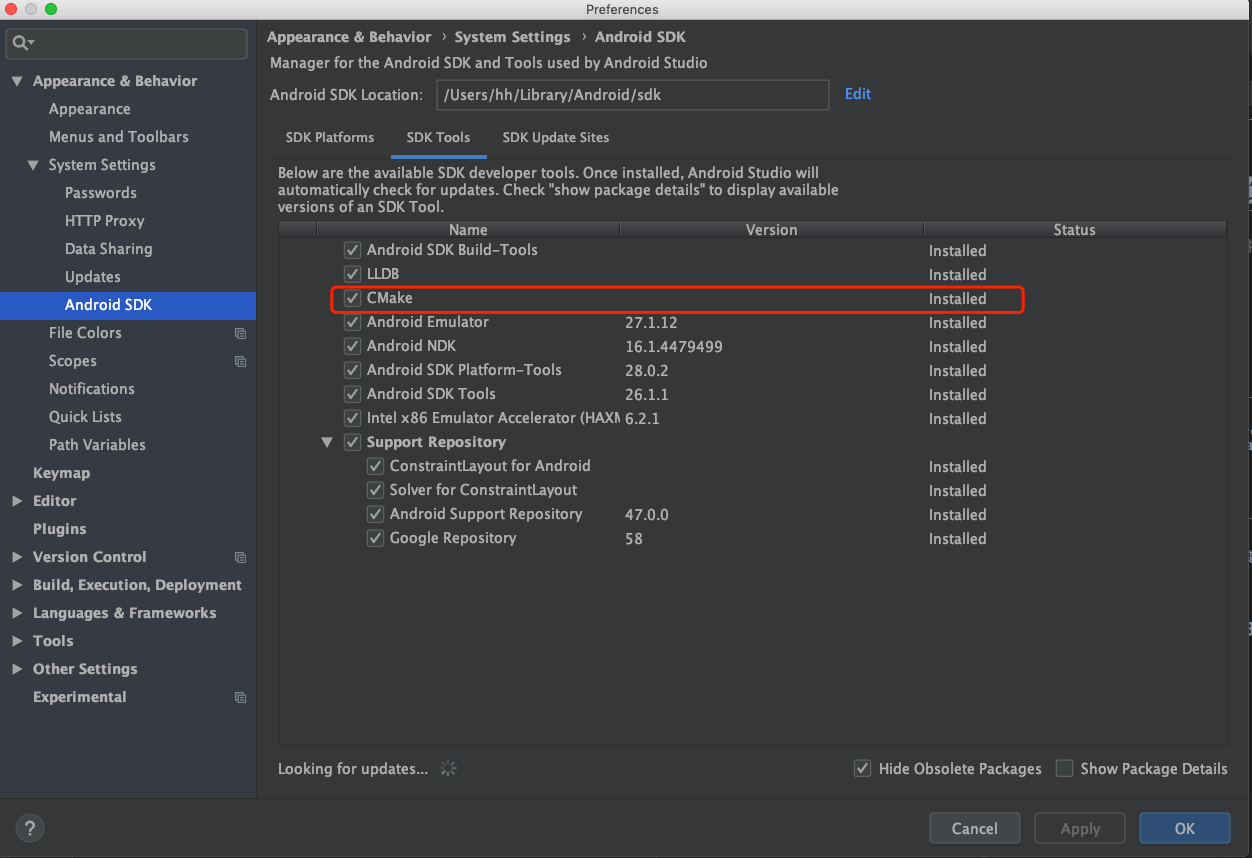Expand Build, Execution, Deployment node

(x=17, y=585)
